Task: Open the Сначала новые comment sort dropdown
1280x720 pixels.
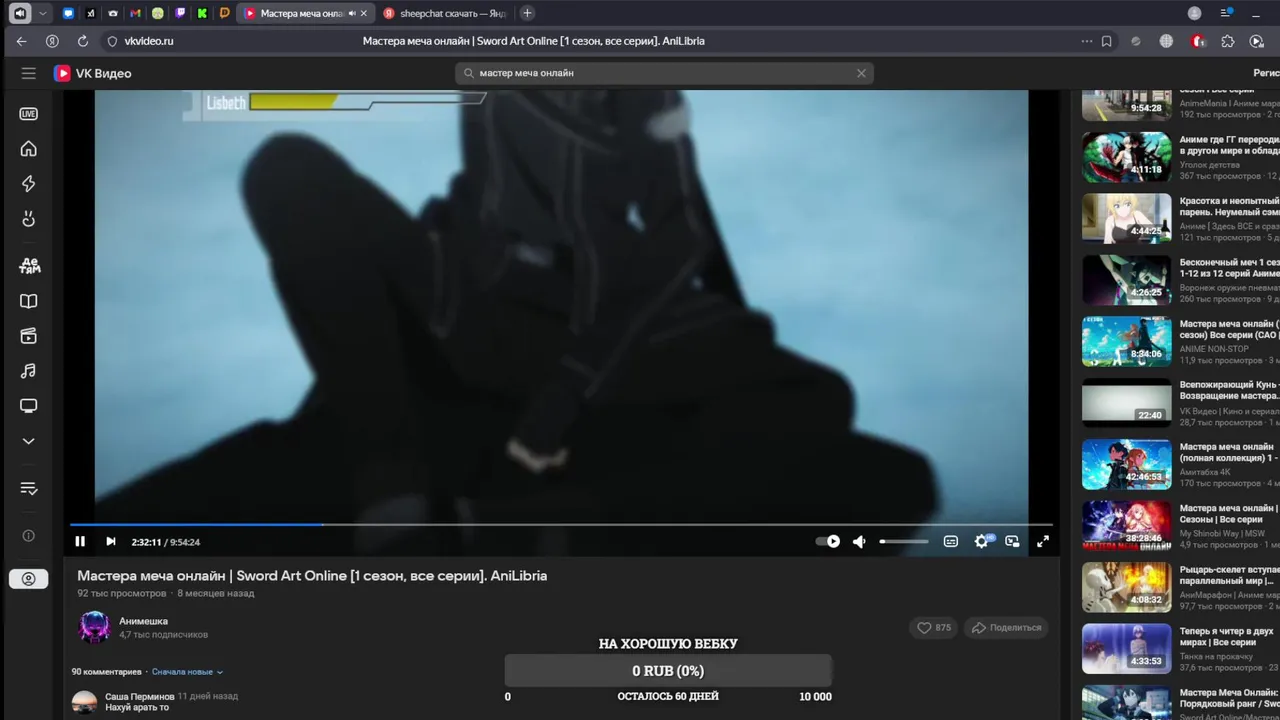Action: 188,672
